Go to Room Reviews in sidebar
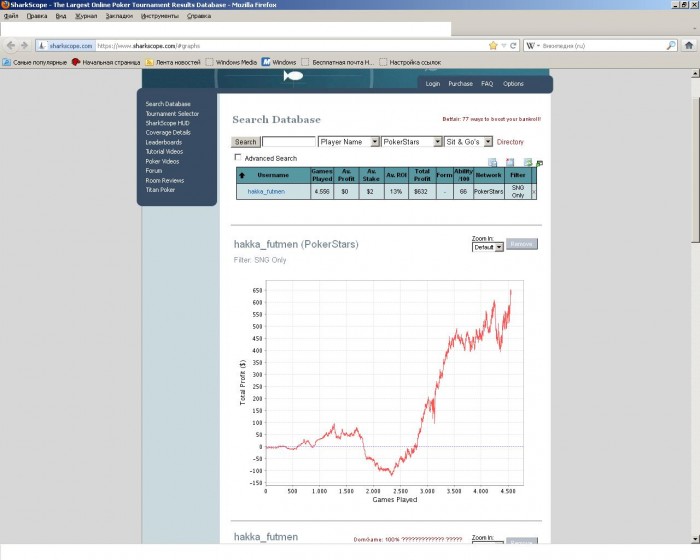700x560 pixels. [164, 180]
